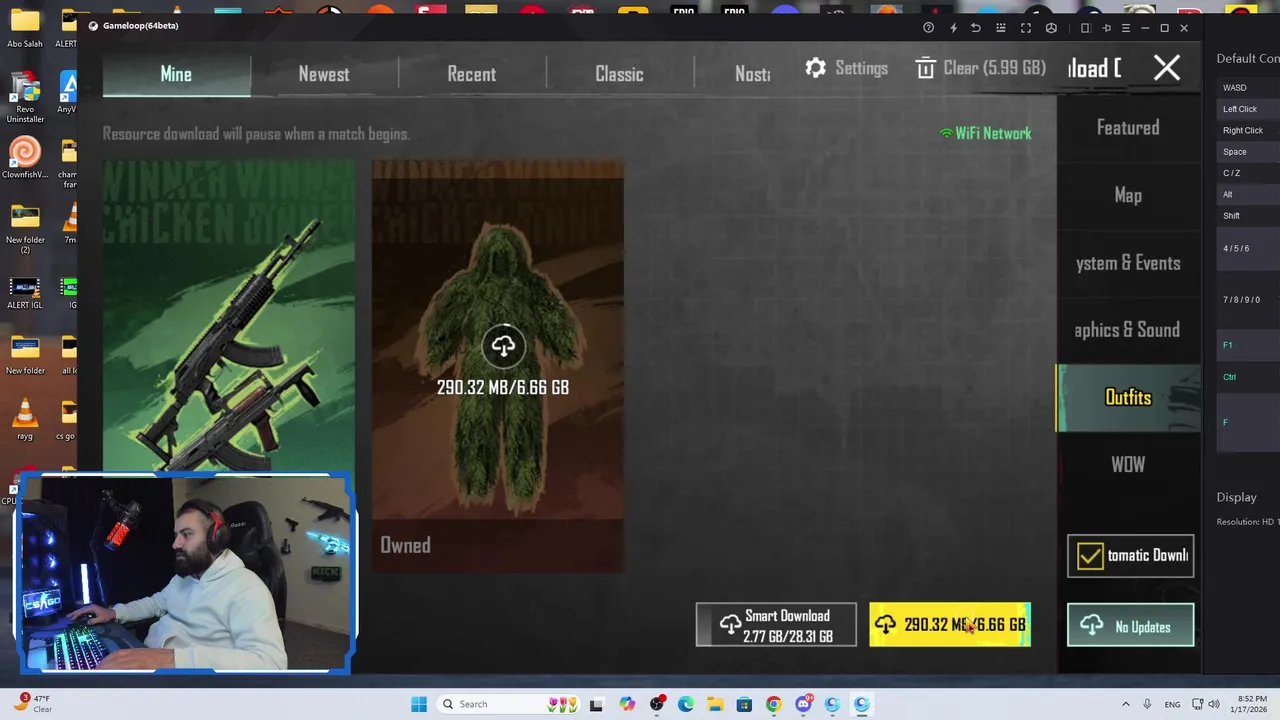Select the System & Events category
Screen dimensions: 1280x720
(x=1128, y=263)
